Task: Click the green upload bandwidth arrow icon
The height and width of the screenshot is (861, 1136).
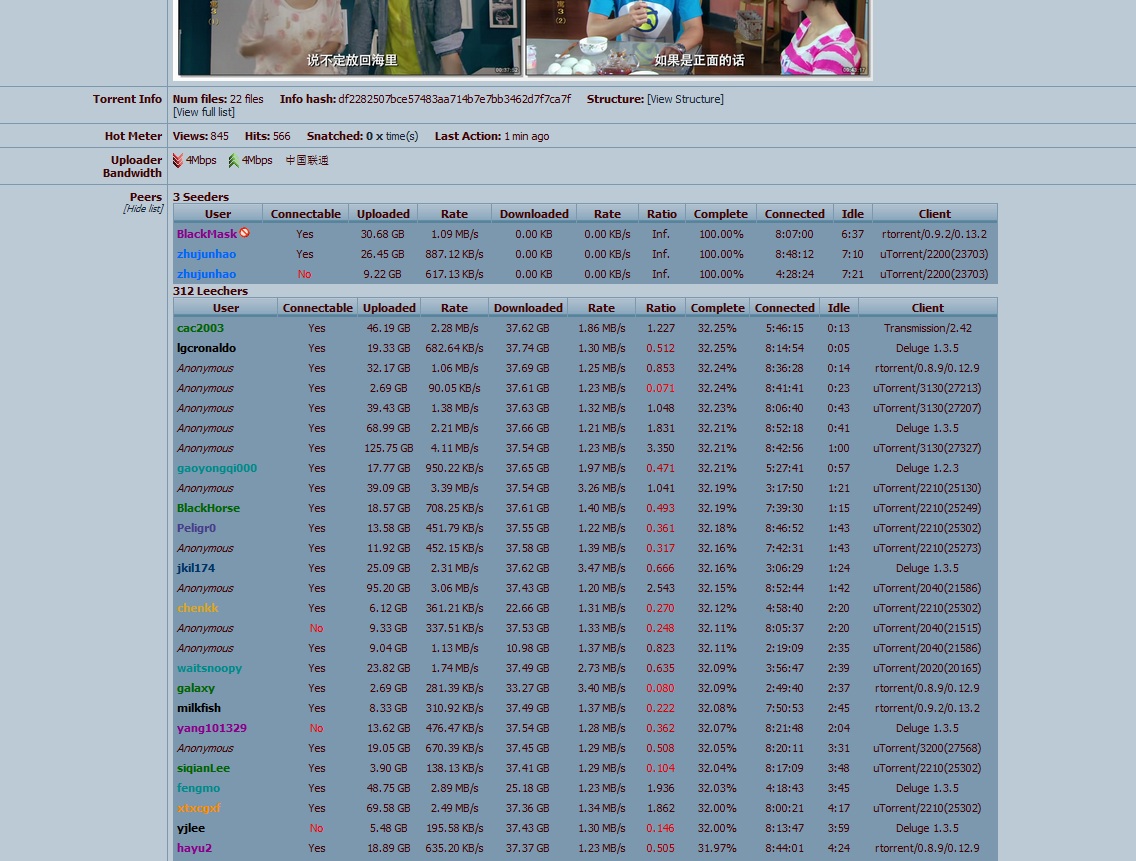Action: [x=233, y=160]
